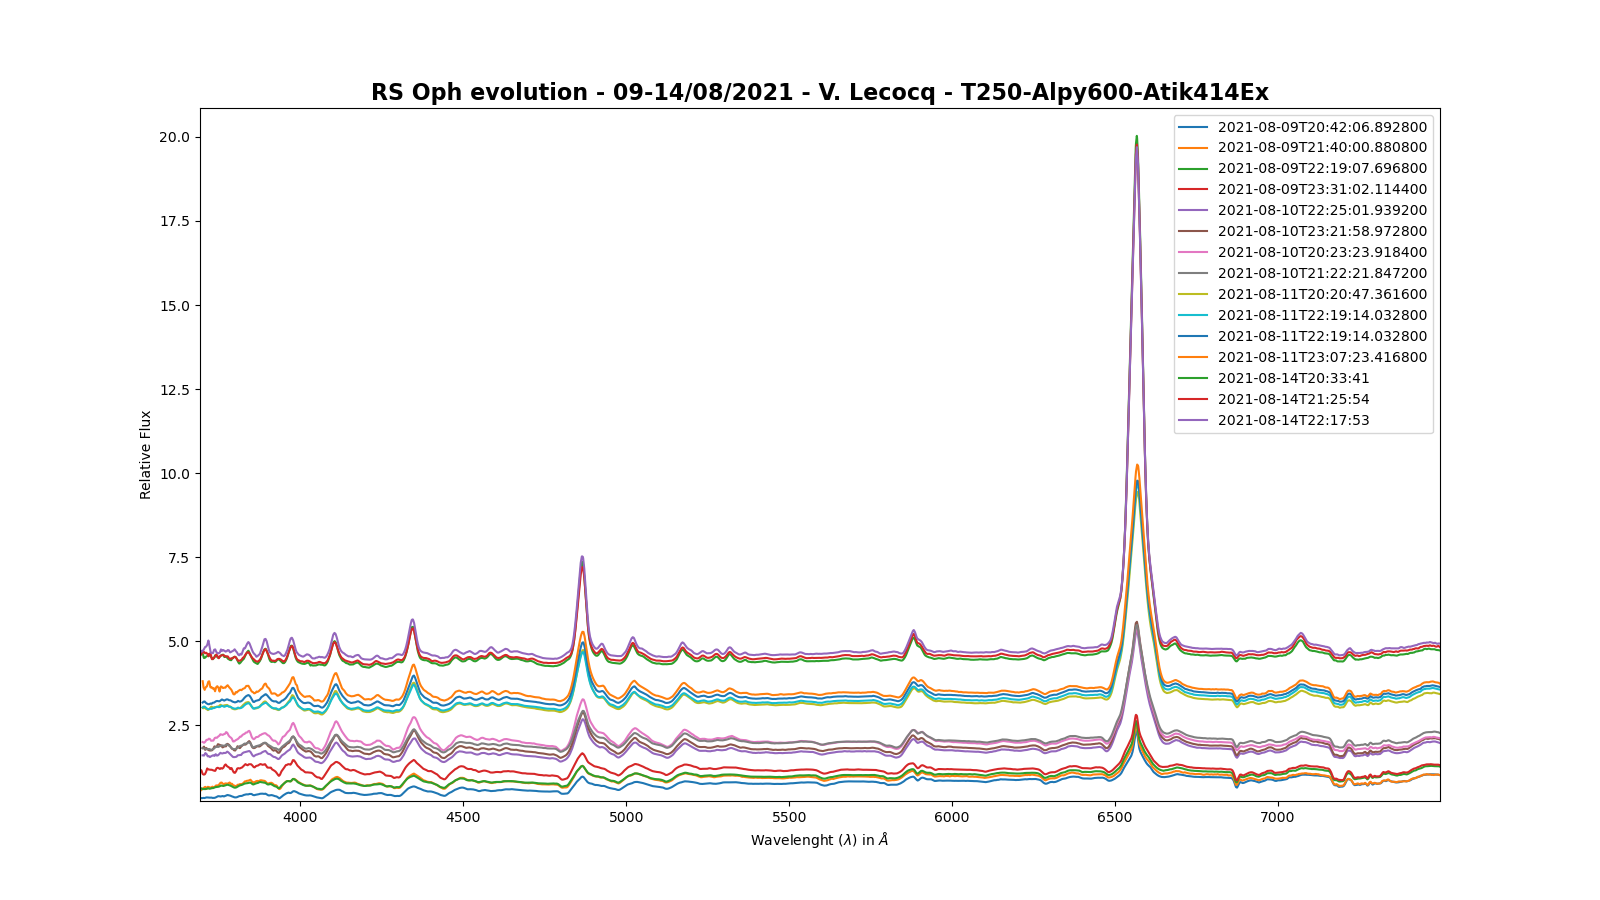Viewport: 1600px width, 900px height.
Task: Select legend entry 2021-08-09T20:42:06.892800
Action: 1322,127
